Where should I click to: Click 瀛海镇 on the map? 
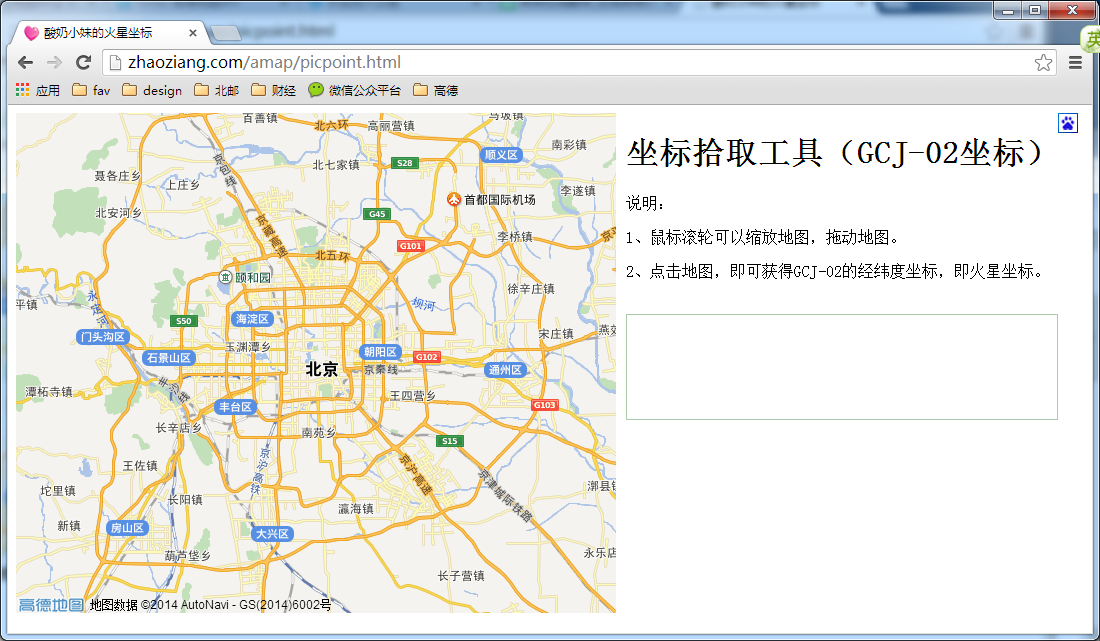pos(356,508)
